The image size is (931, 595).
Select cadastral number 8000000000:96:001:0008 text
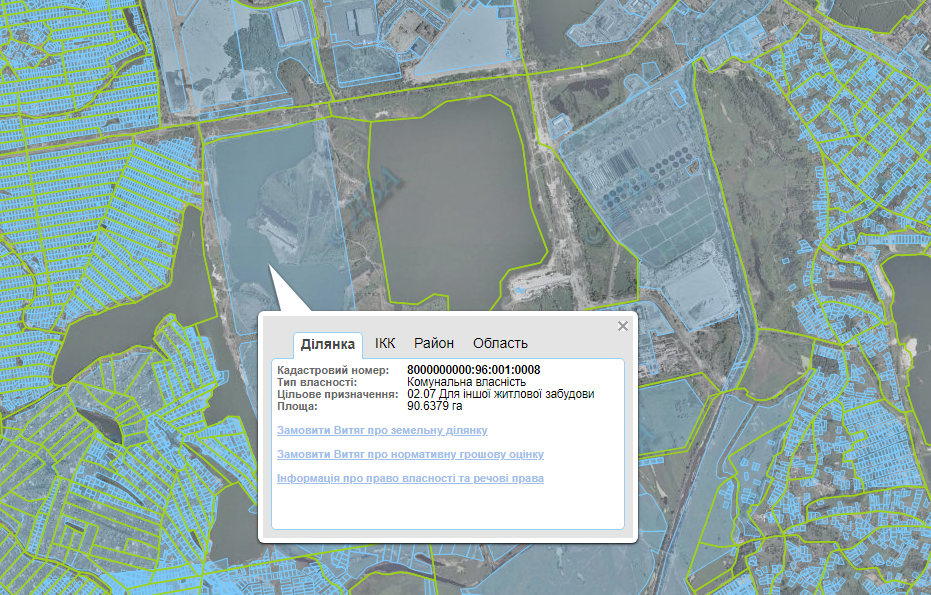point(474,370)
